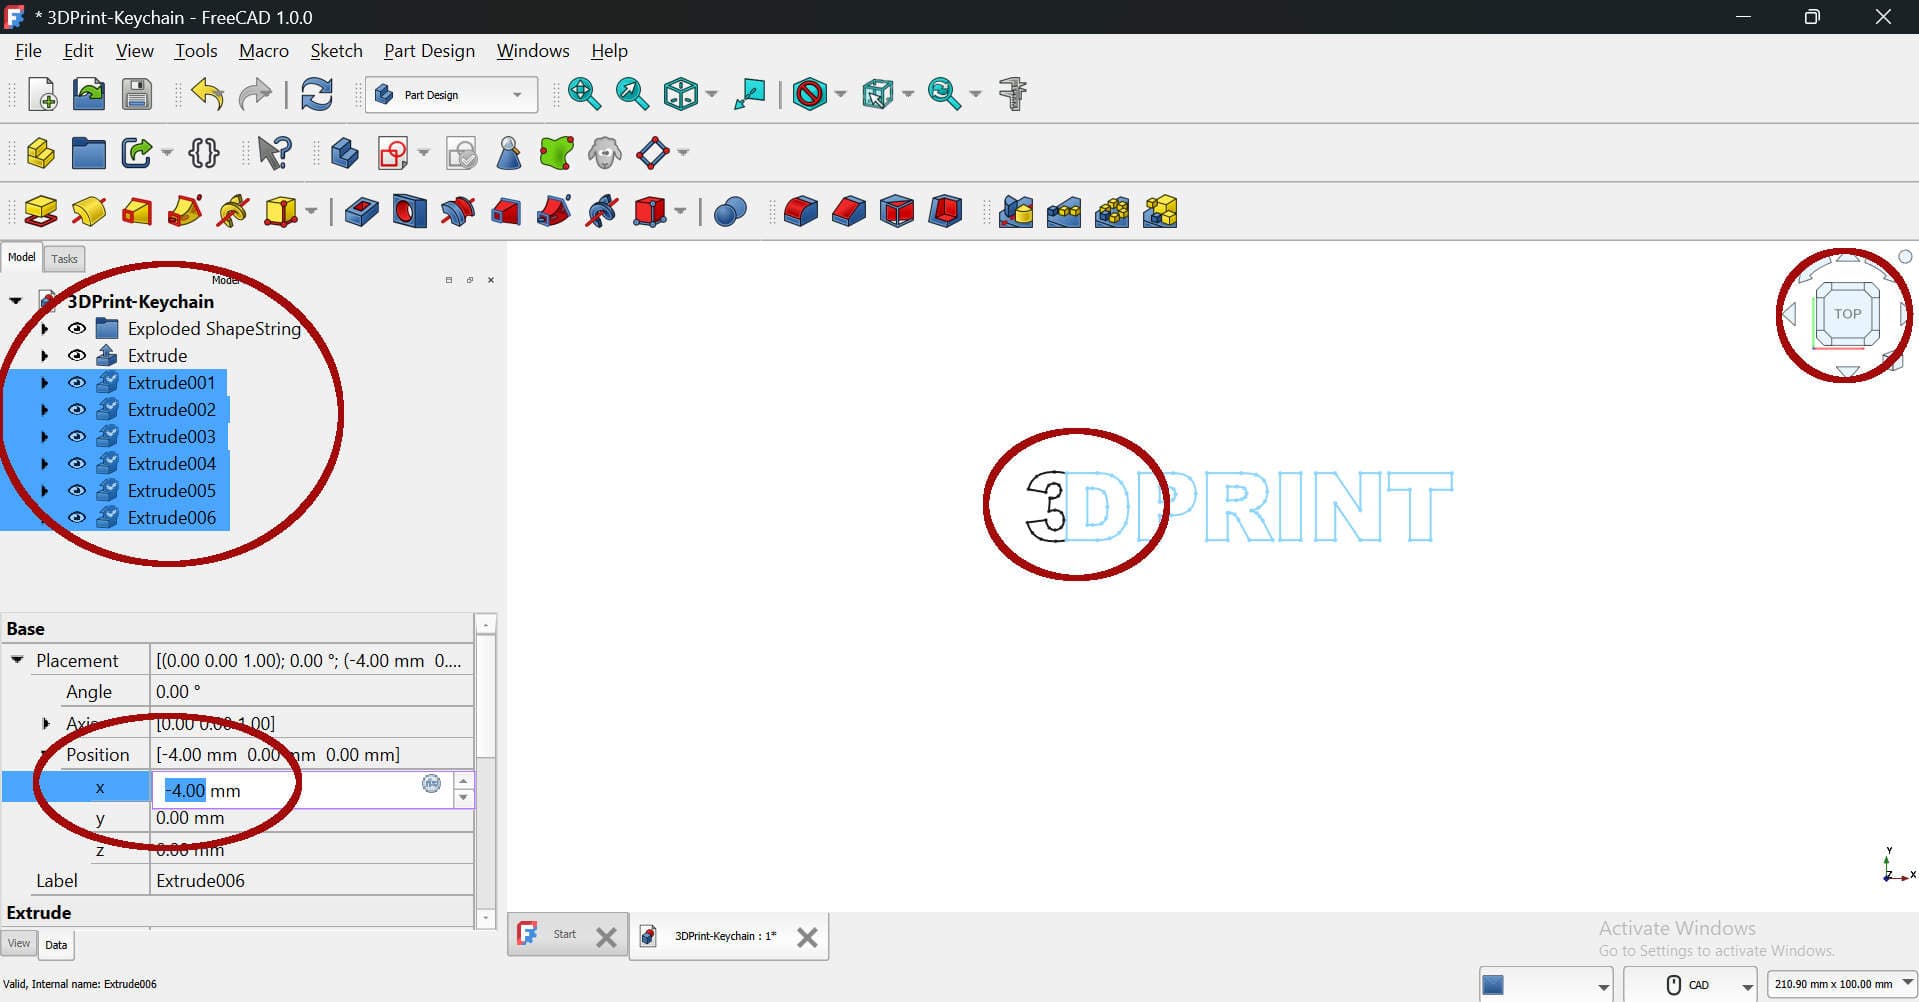Expand the Extrude001 tree item
The image size is (1919, 1002).
point(45,382)
